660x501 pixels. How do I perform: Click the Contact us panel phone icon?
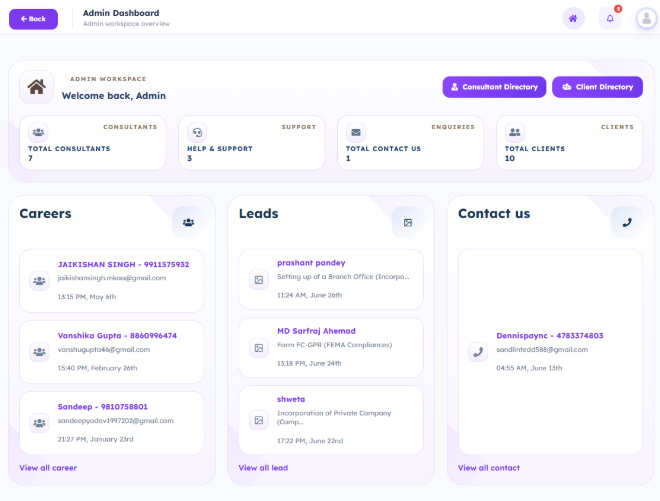[x=627, y=222]
